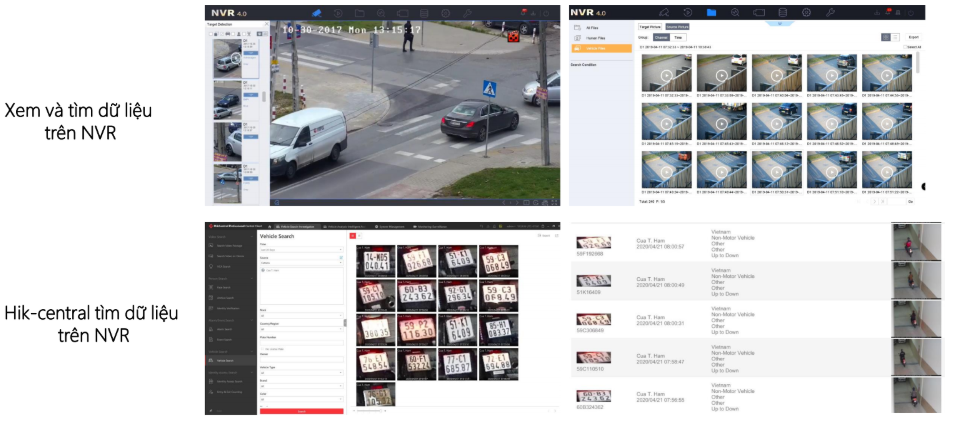Open Playback icon in right NVR window

pyautogui.click(x=687, y=12)
